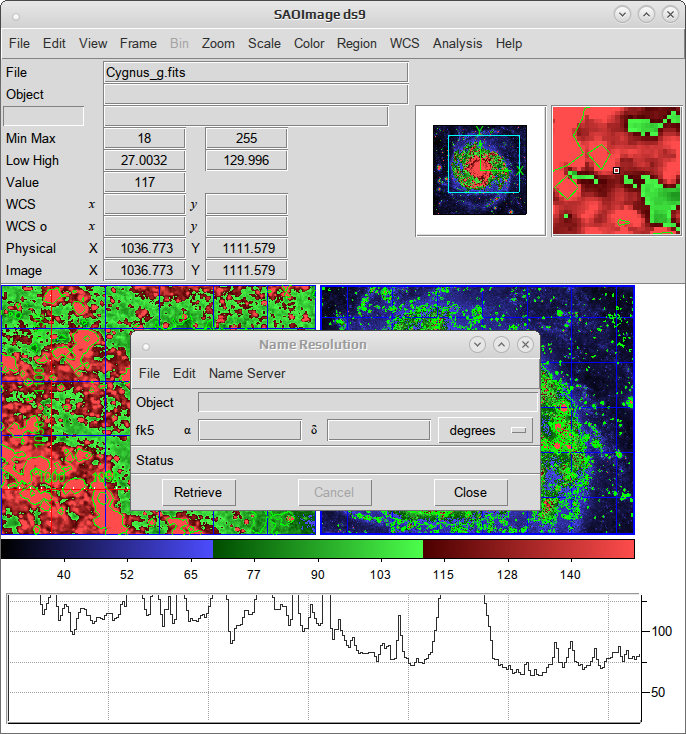Open the Frame menu

pyautogui.click(x=138, y=44)
